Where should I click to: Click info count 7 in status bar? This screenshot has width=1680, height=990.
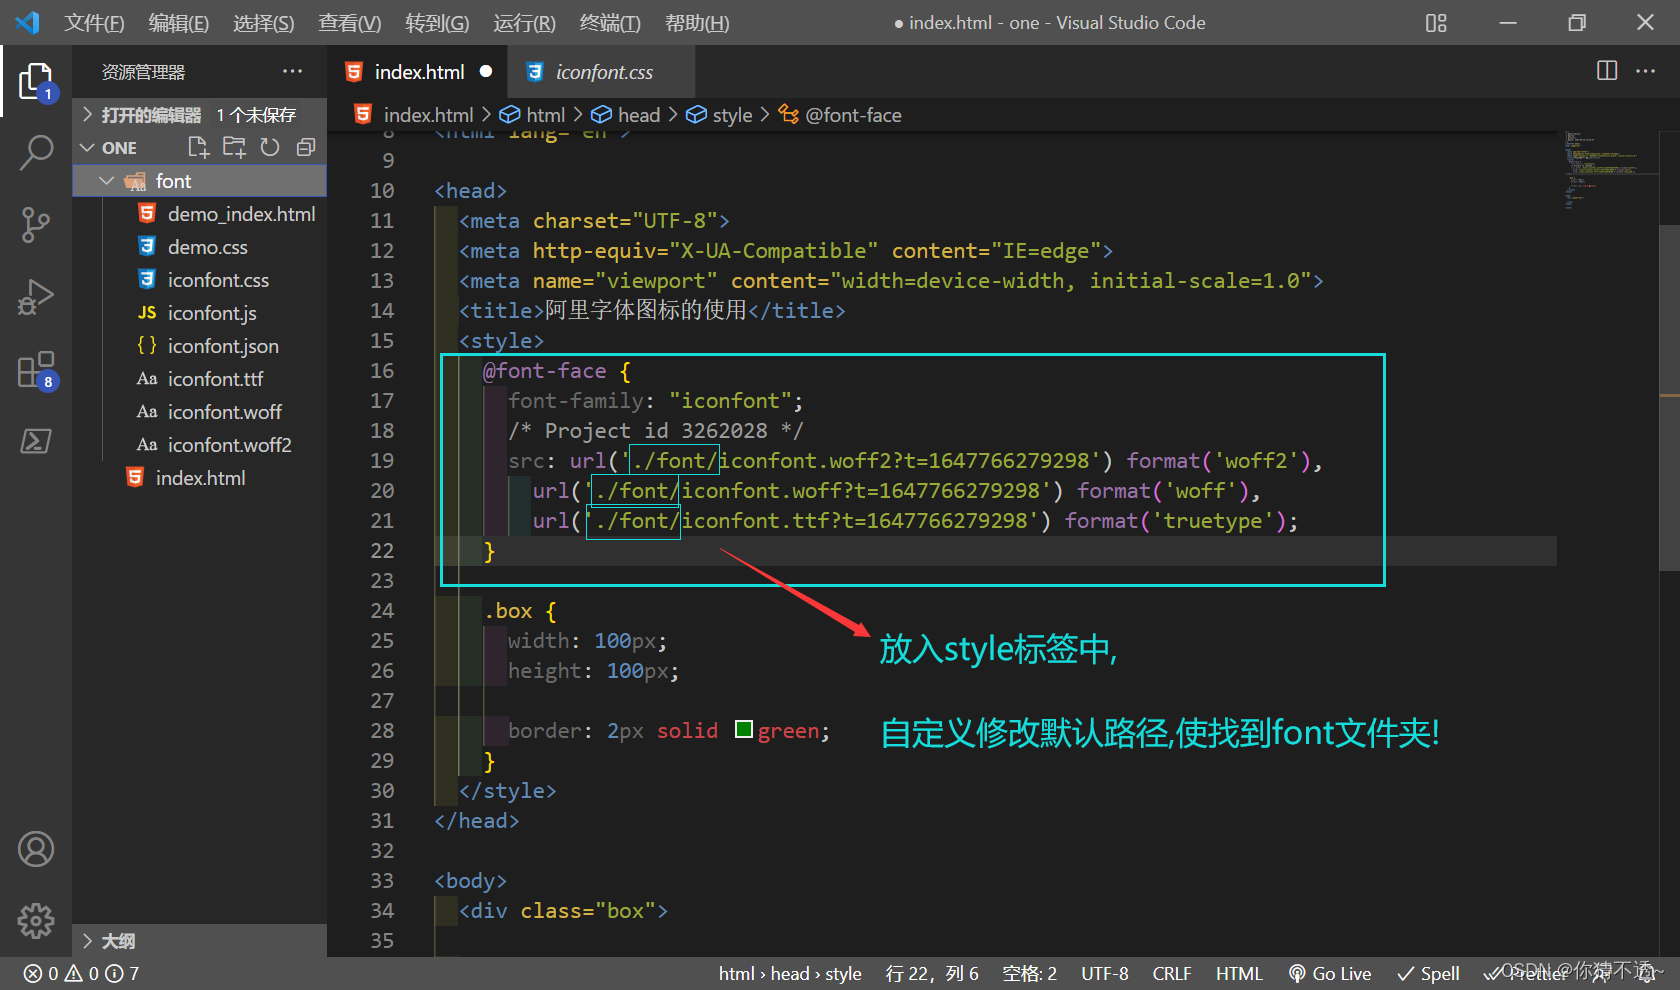click(x=122, y=973)
